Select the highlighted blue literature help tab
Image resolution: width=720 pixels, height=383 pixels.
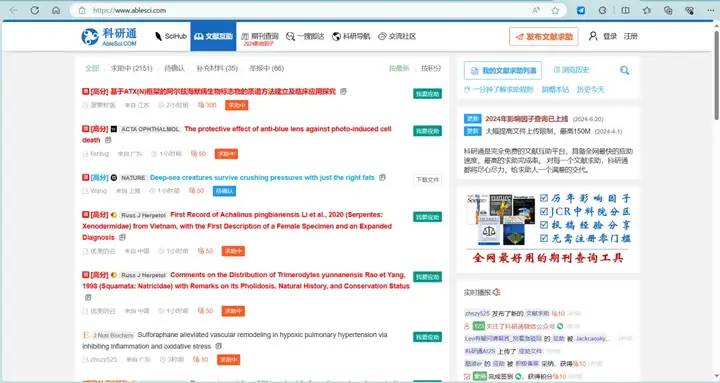pyautogui.click(x=213, y=36)
